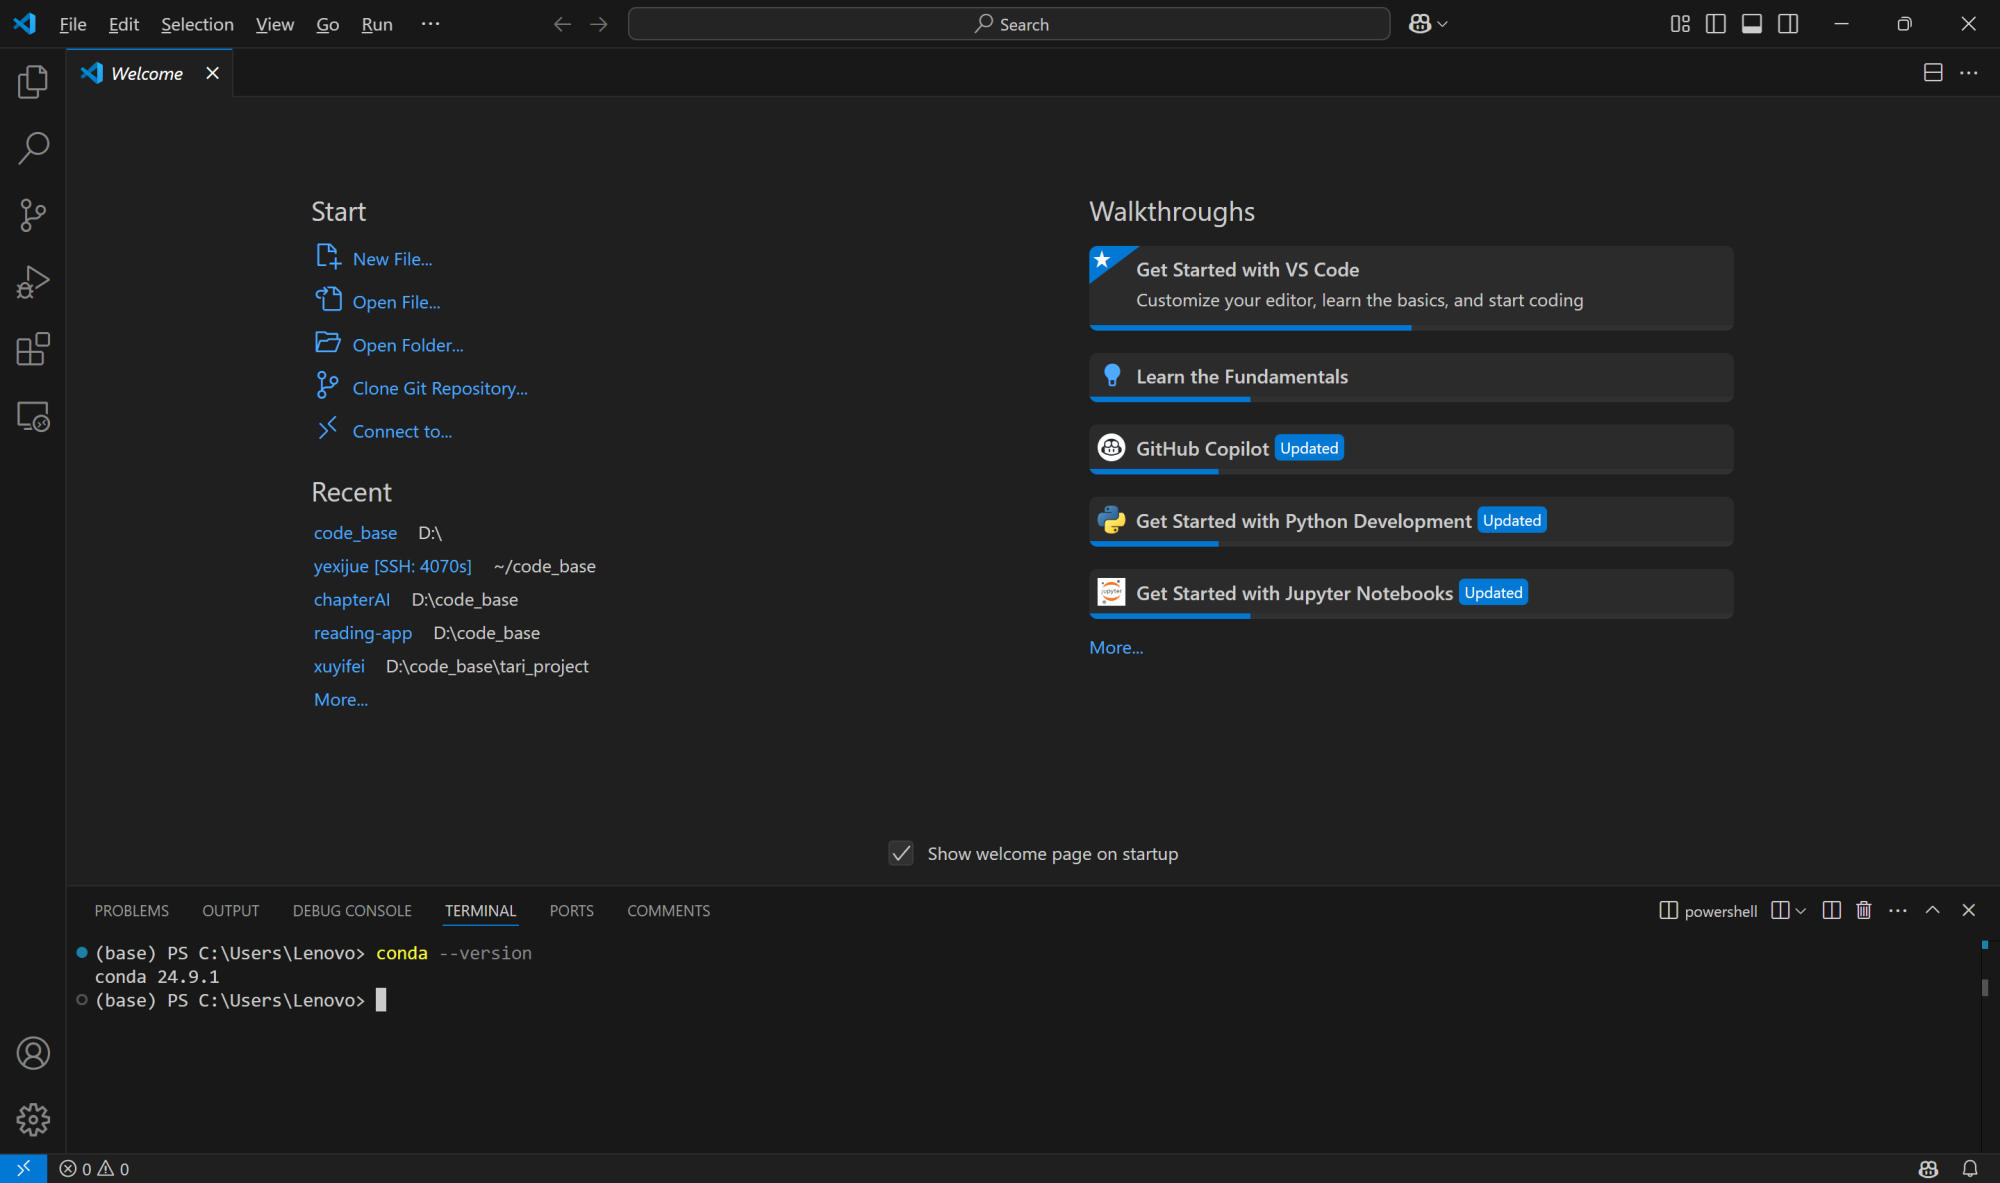Image resolution: width=2000 pixels, height=1183 pixels.
Task: Toggle bottom panel visibility
Action: click(x=1752, y=24)
